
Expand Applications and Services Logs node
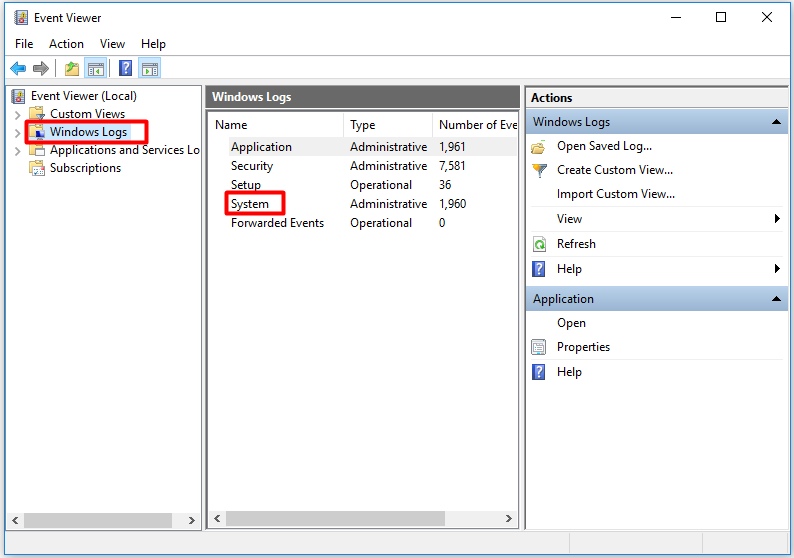17,151
